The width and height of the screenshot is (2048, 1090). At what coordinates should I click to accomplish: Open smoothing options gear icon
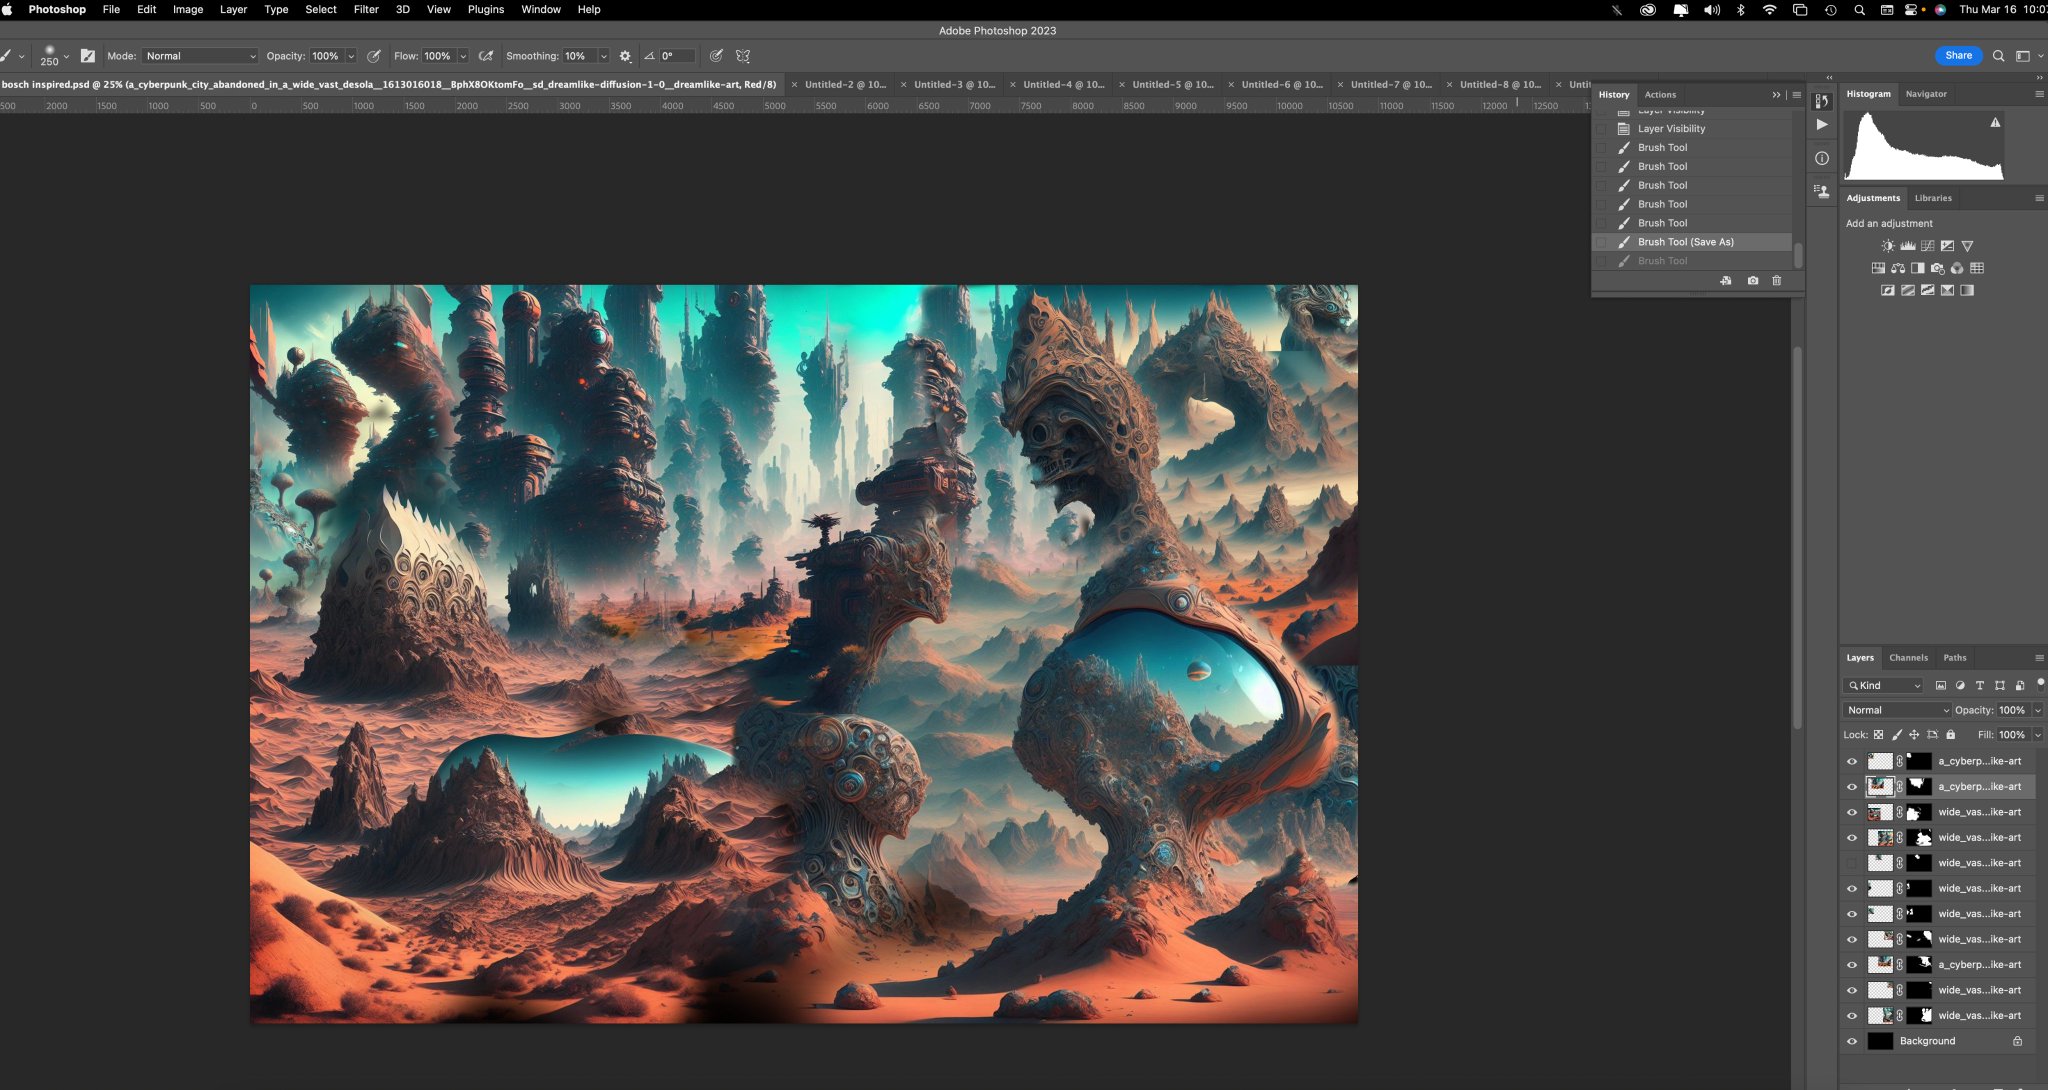(x=625, y=56)
